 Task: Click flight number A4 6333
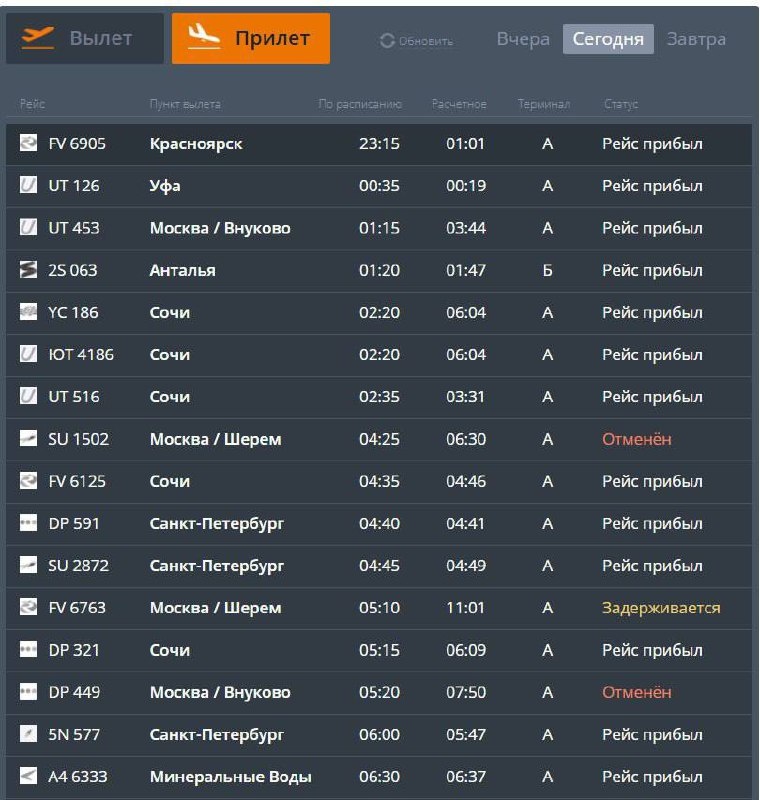[x=78, y=777]
